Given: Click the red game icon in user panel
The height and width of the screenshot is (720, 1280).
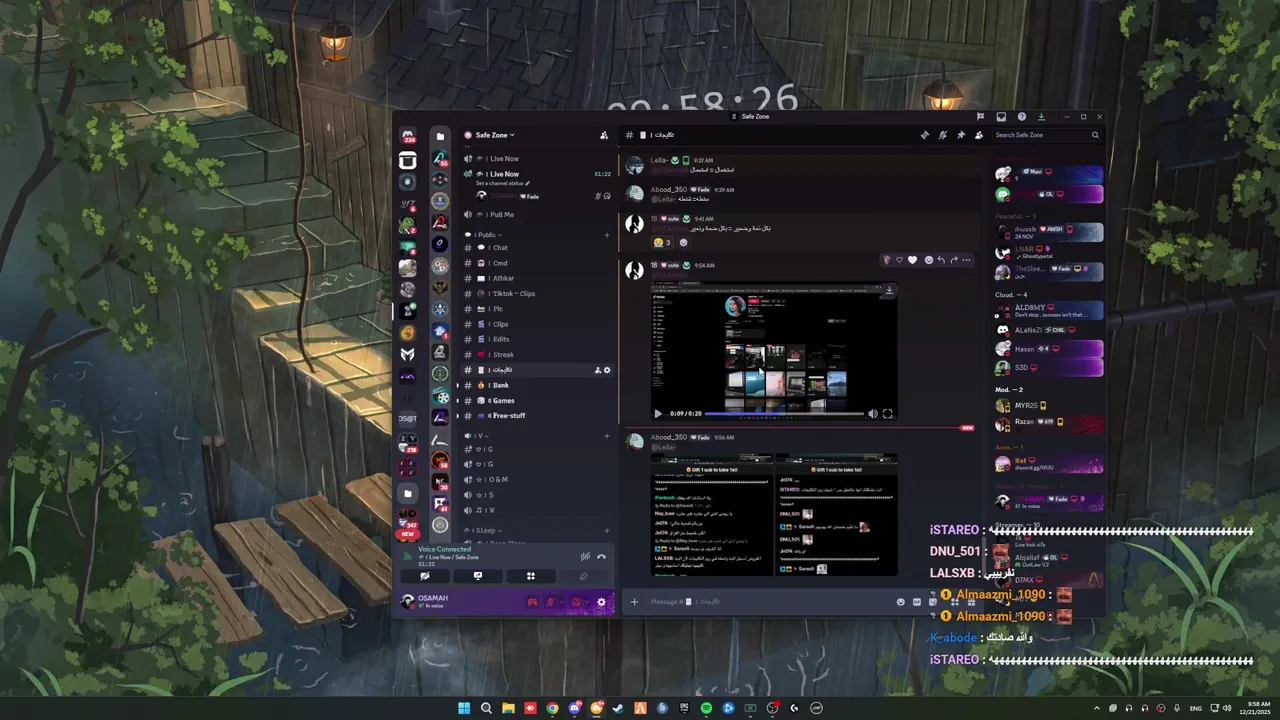Looking at the screenshot, I should coord(532,602).
